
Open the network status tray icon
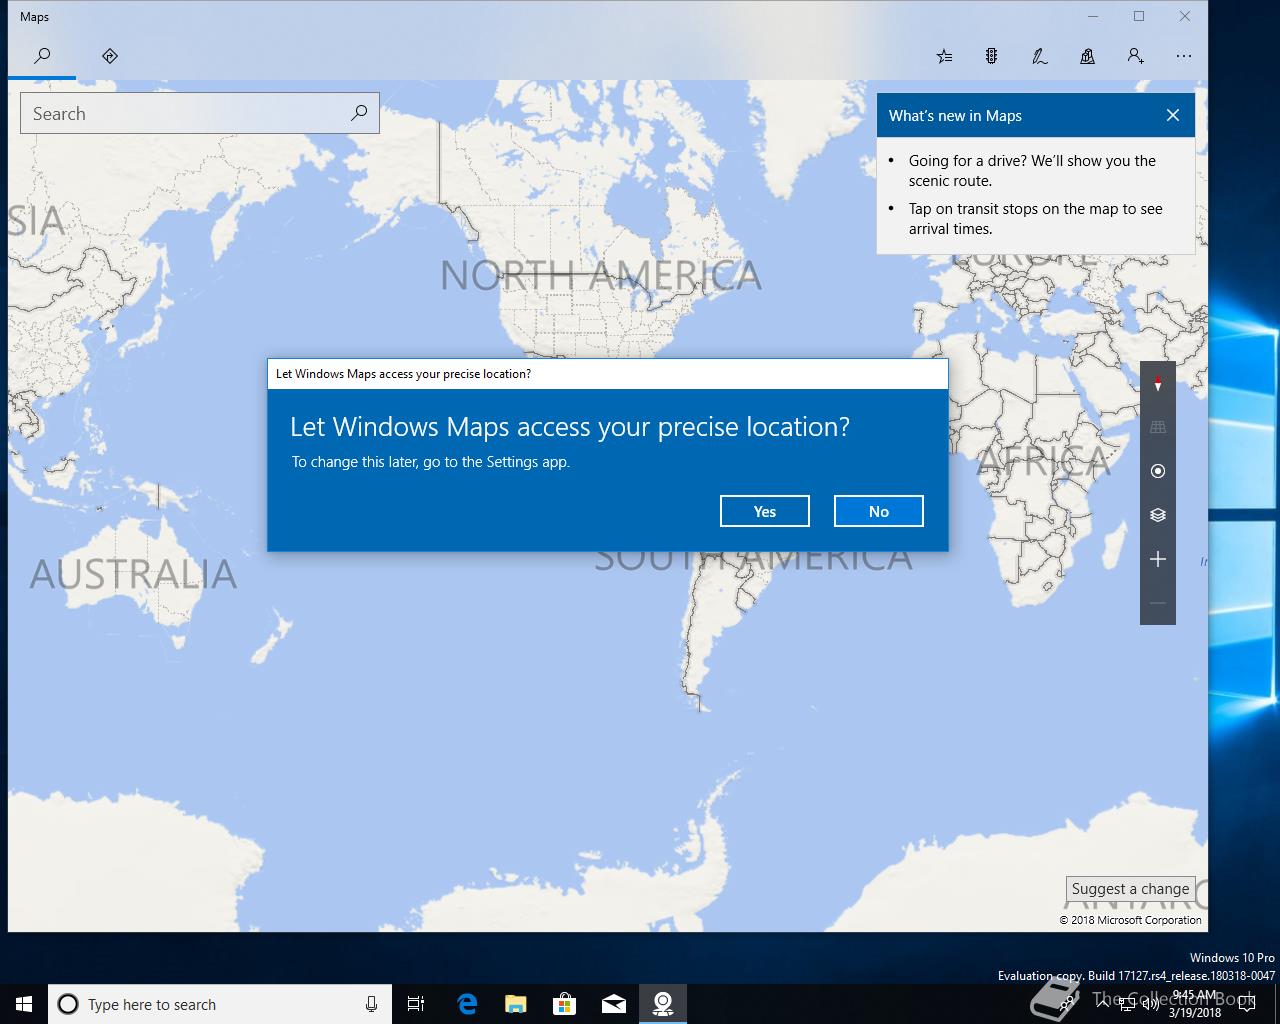coord(1128,1004)
